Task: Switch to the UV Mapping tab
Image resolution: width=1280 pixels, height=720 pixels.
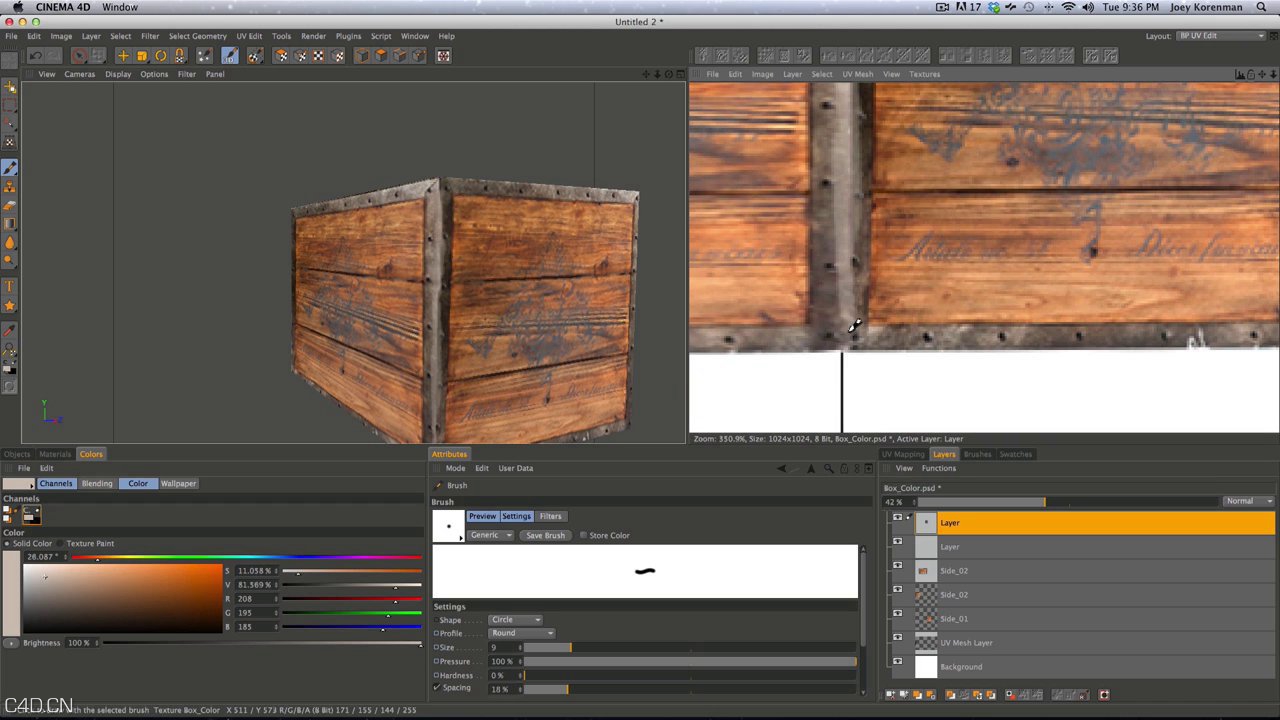Action: (903, 454)
